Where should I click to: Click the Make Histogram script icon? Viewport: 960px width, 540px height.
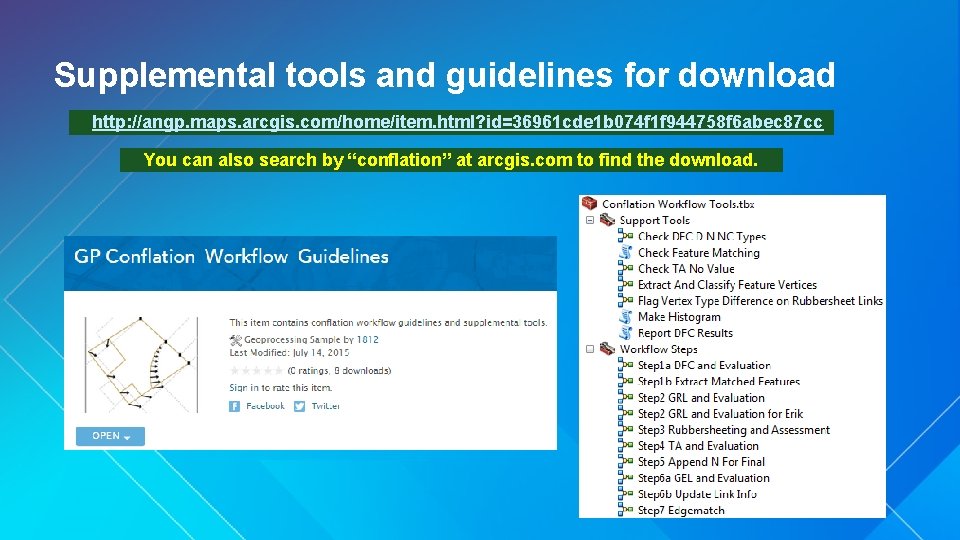[626, 317]
